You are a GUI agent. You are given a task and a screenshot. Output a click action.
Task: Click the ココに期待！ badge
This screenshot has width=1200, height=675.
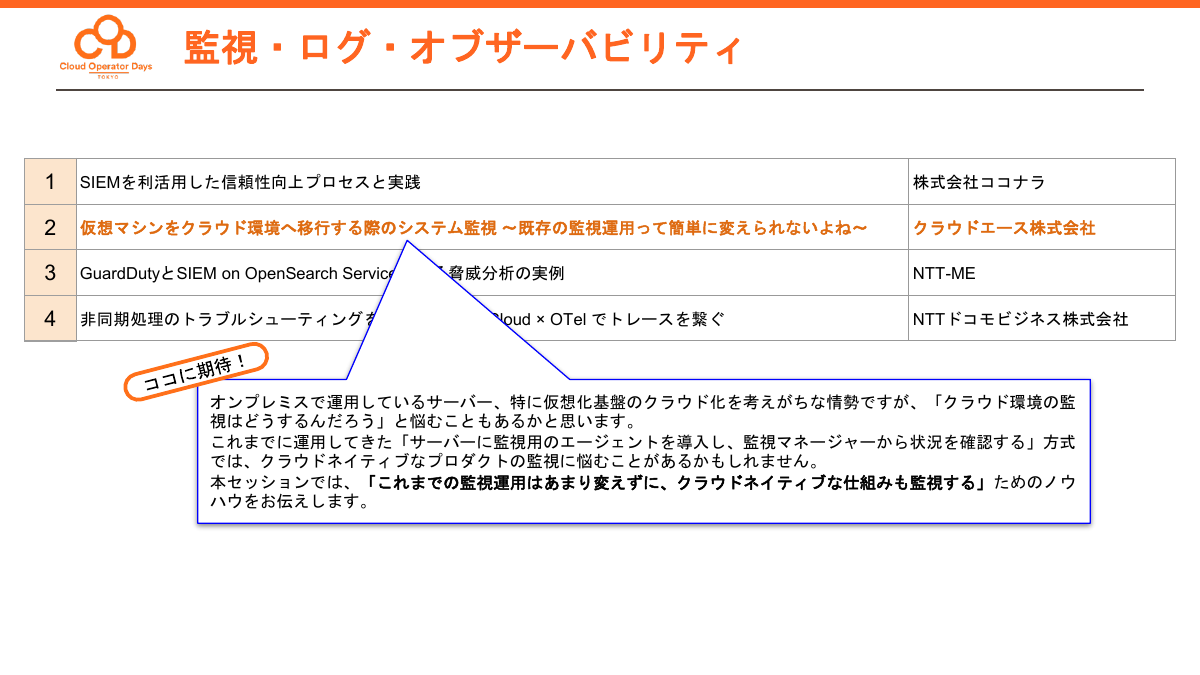pos(196,372)
